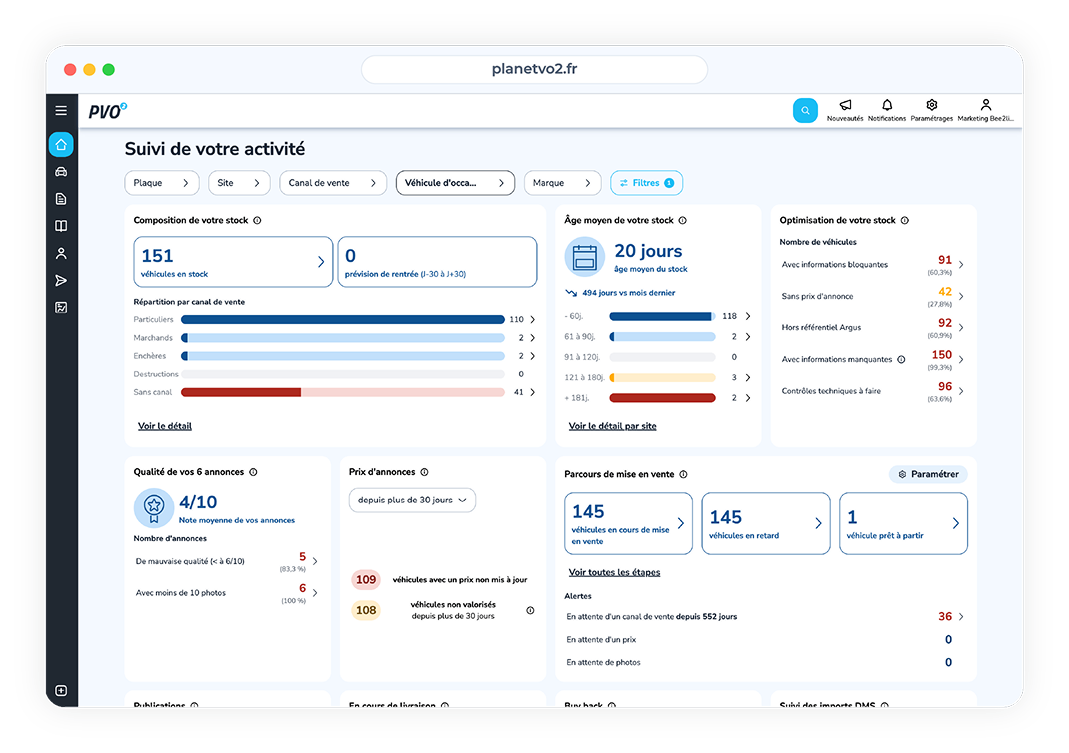Open 145 véhicules en retard card

coord(766,523)
